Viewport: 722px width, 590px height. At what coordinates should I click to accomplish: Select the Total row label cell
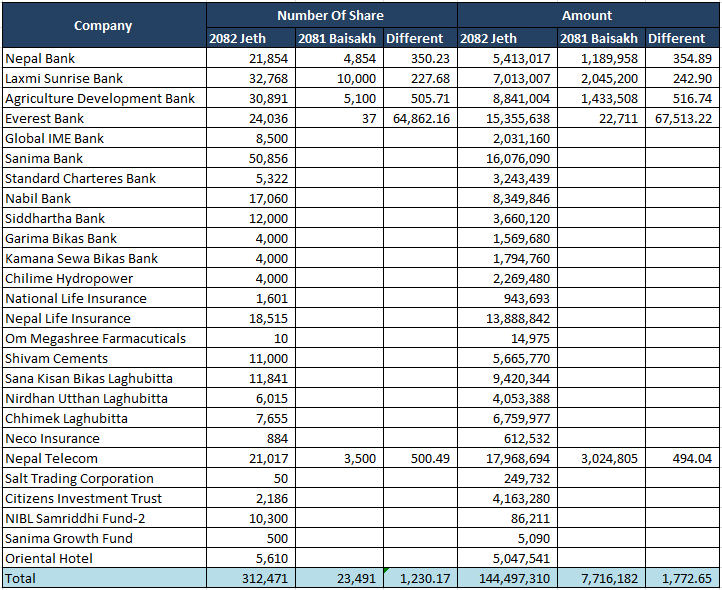point(103,579)
